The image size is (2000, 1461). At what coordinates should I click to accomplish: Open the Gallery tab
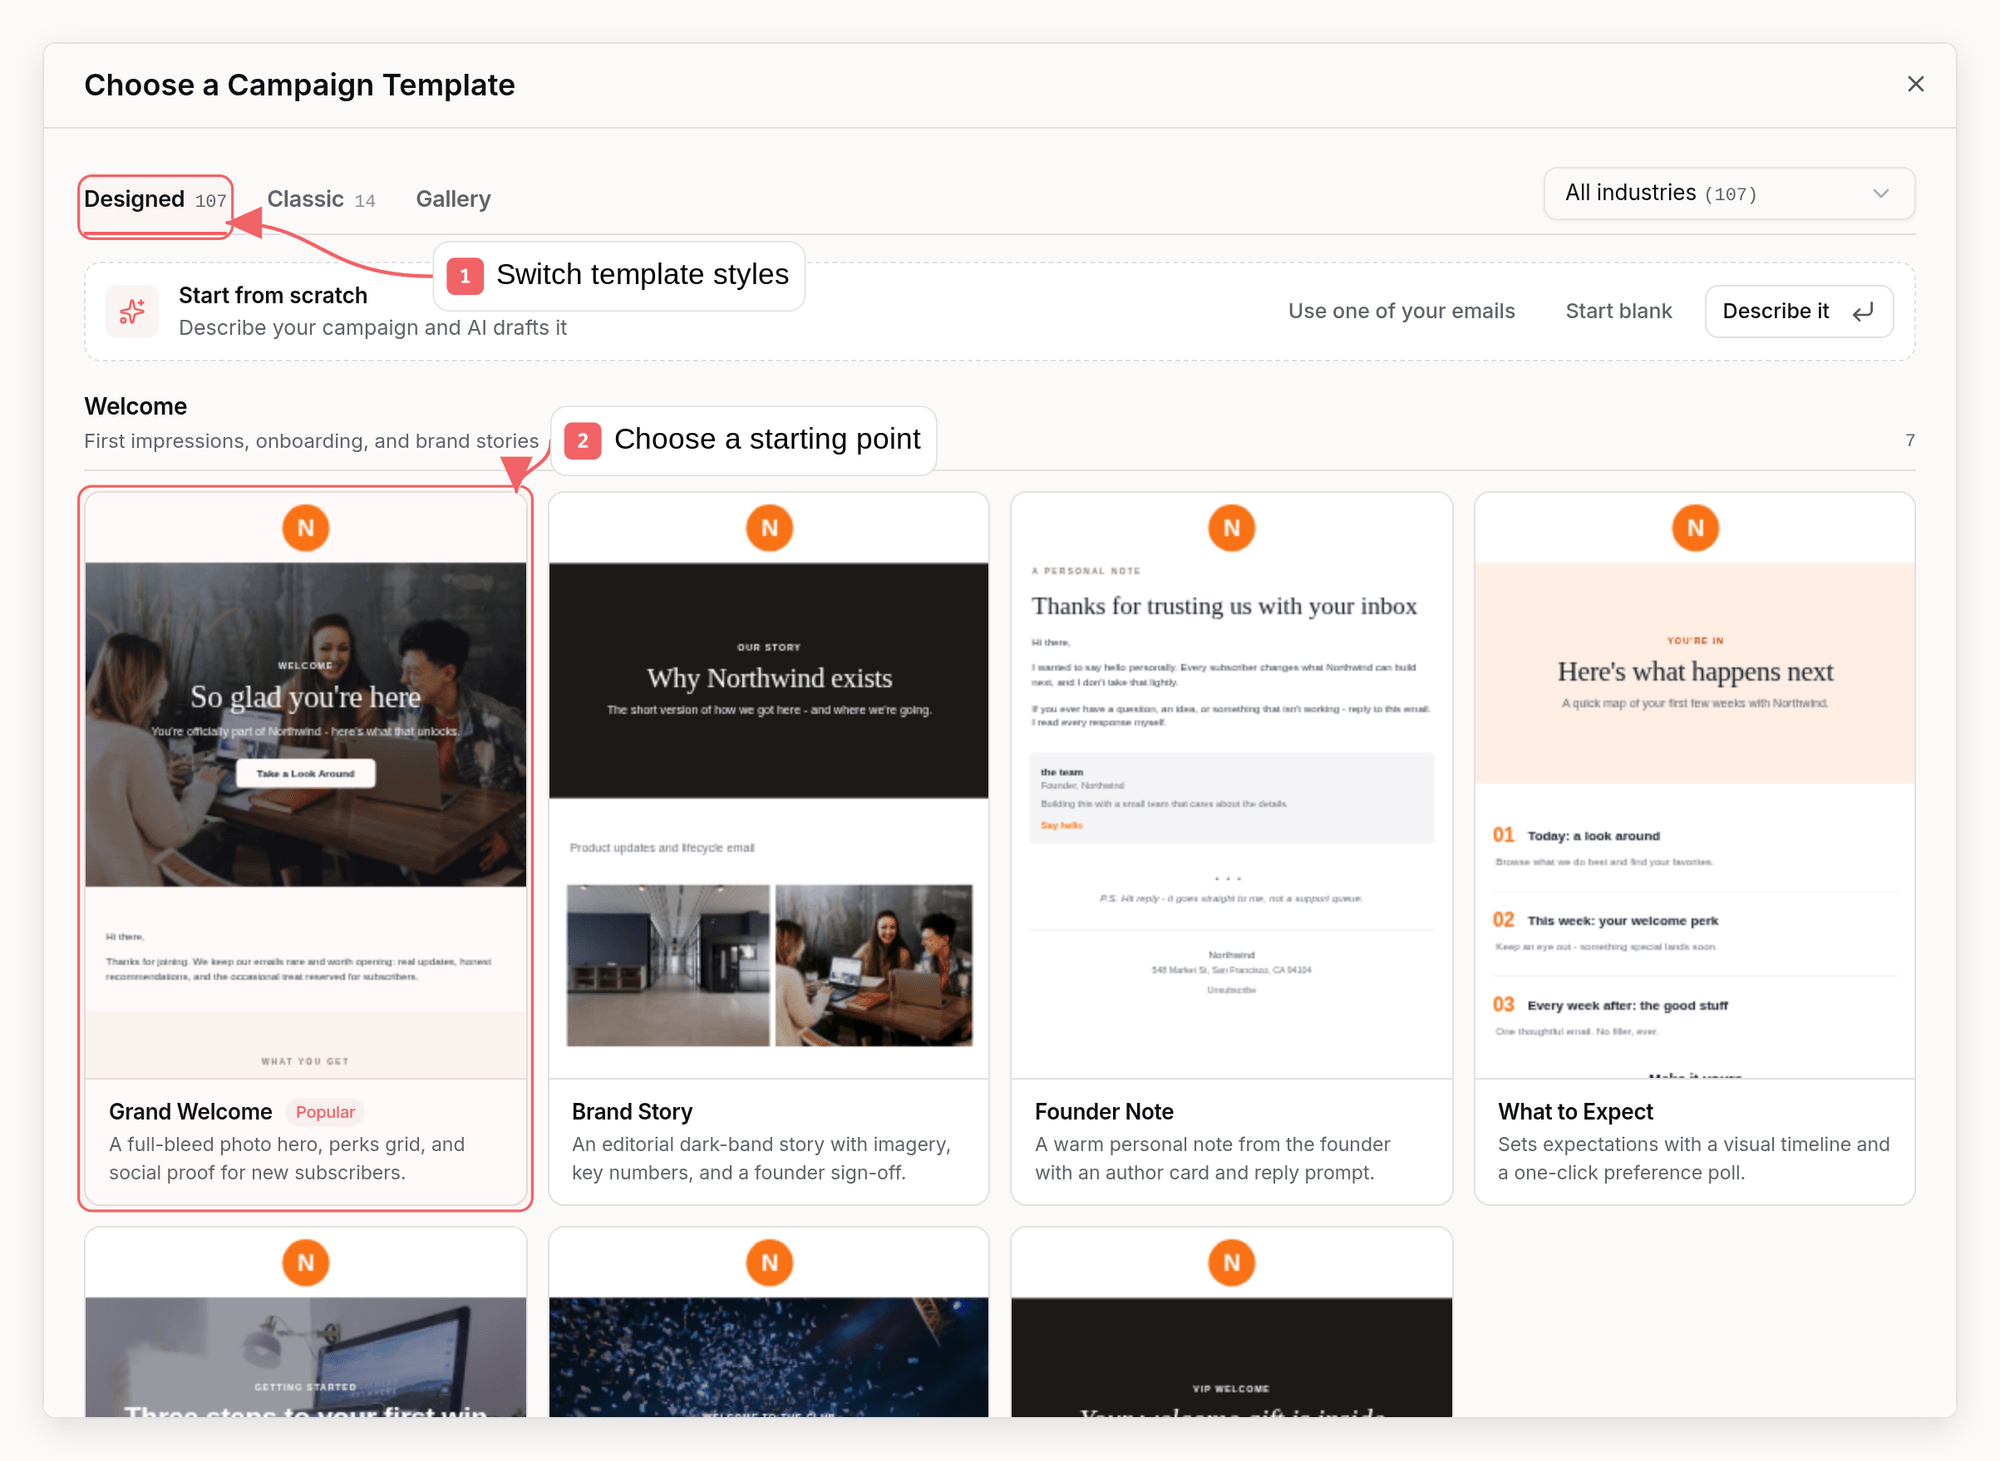(x=453, y=199)
